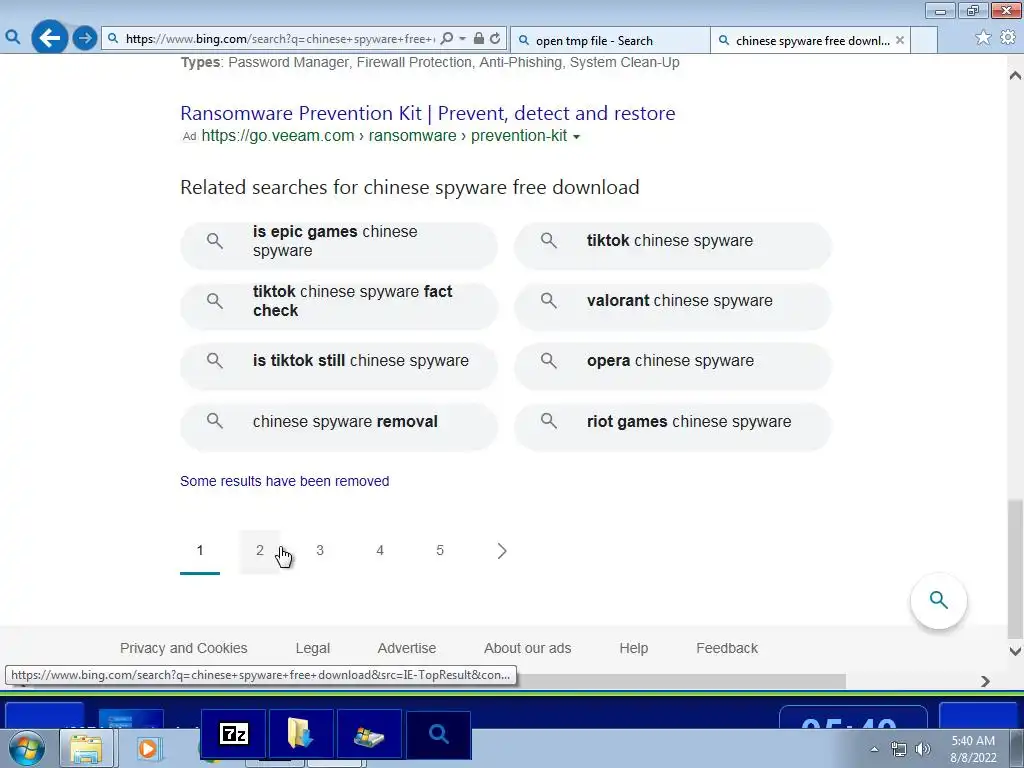Search 'tiktok chinese spyware fact check'
The image size is (1024, 768).
(x=339, y=306)
